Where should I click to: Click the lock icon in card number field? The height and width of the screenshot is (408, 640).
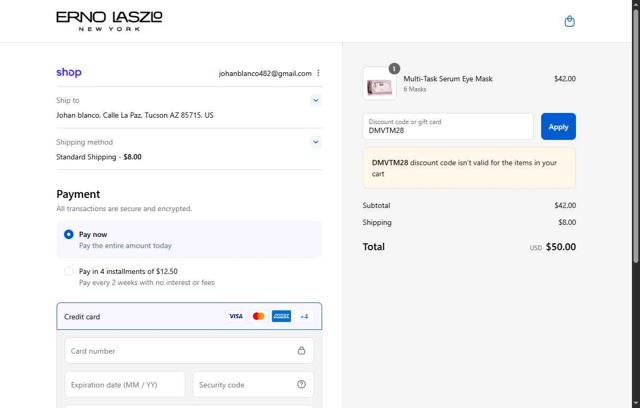(x=301, y=350)
